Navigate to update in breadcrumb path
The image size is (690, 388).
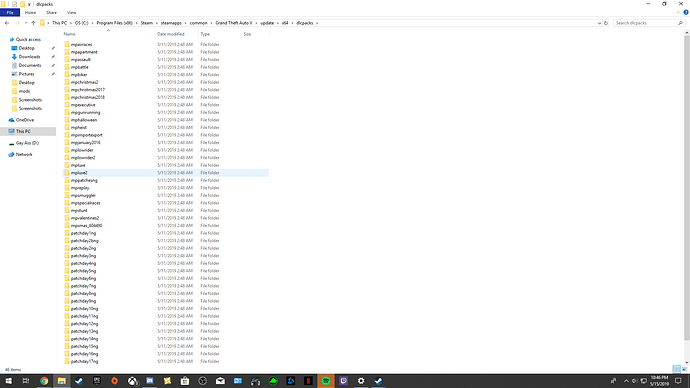tap(267, 23)
